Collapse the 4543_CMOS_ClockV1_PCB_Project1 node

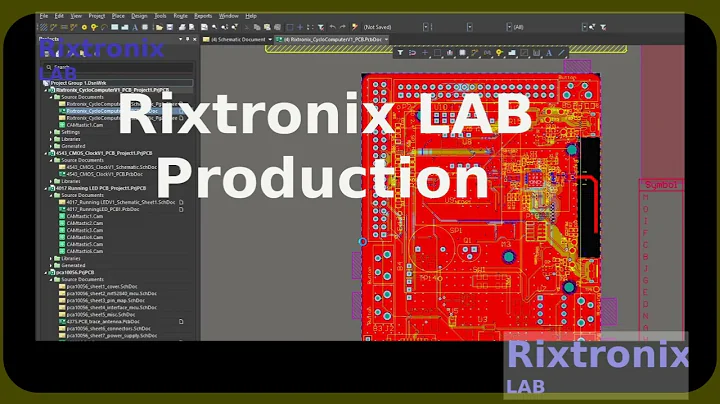(x=46, y=153)
